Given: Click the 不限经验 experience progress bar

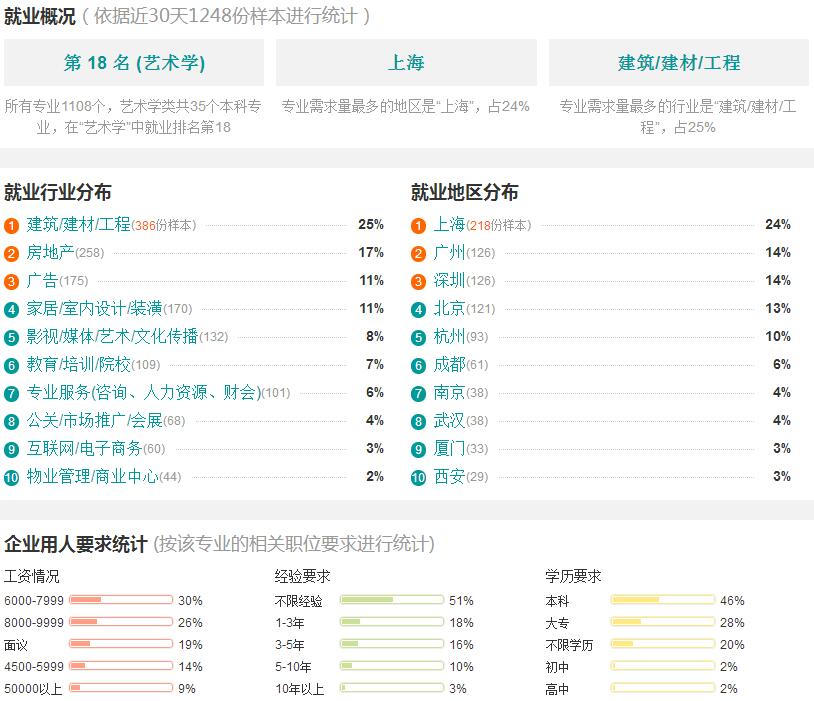Looking at the screenshot, I should [x=392, y=600].
